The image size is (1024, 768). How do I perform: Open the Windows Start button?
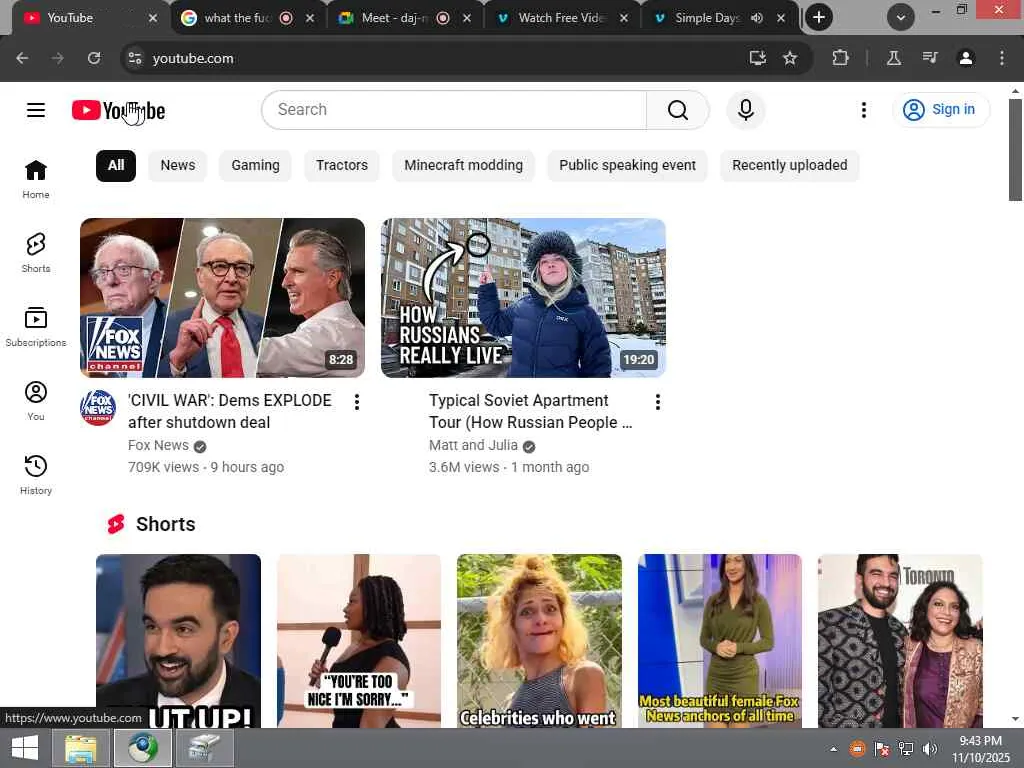(25, 748)
